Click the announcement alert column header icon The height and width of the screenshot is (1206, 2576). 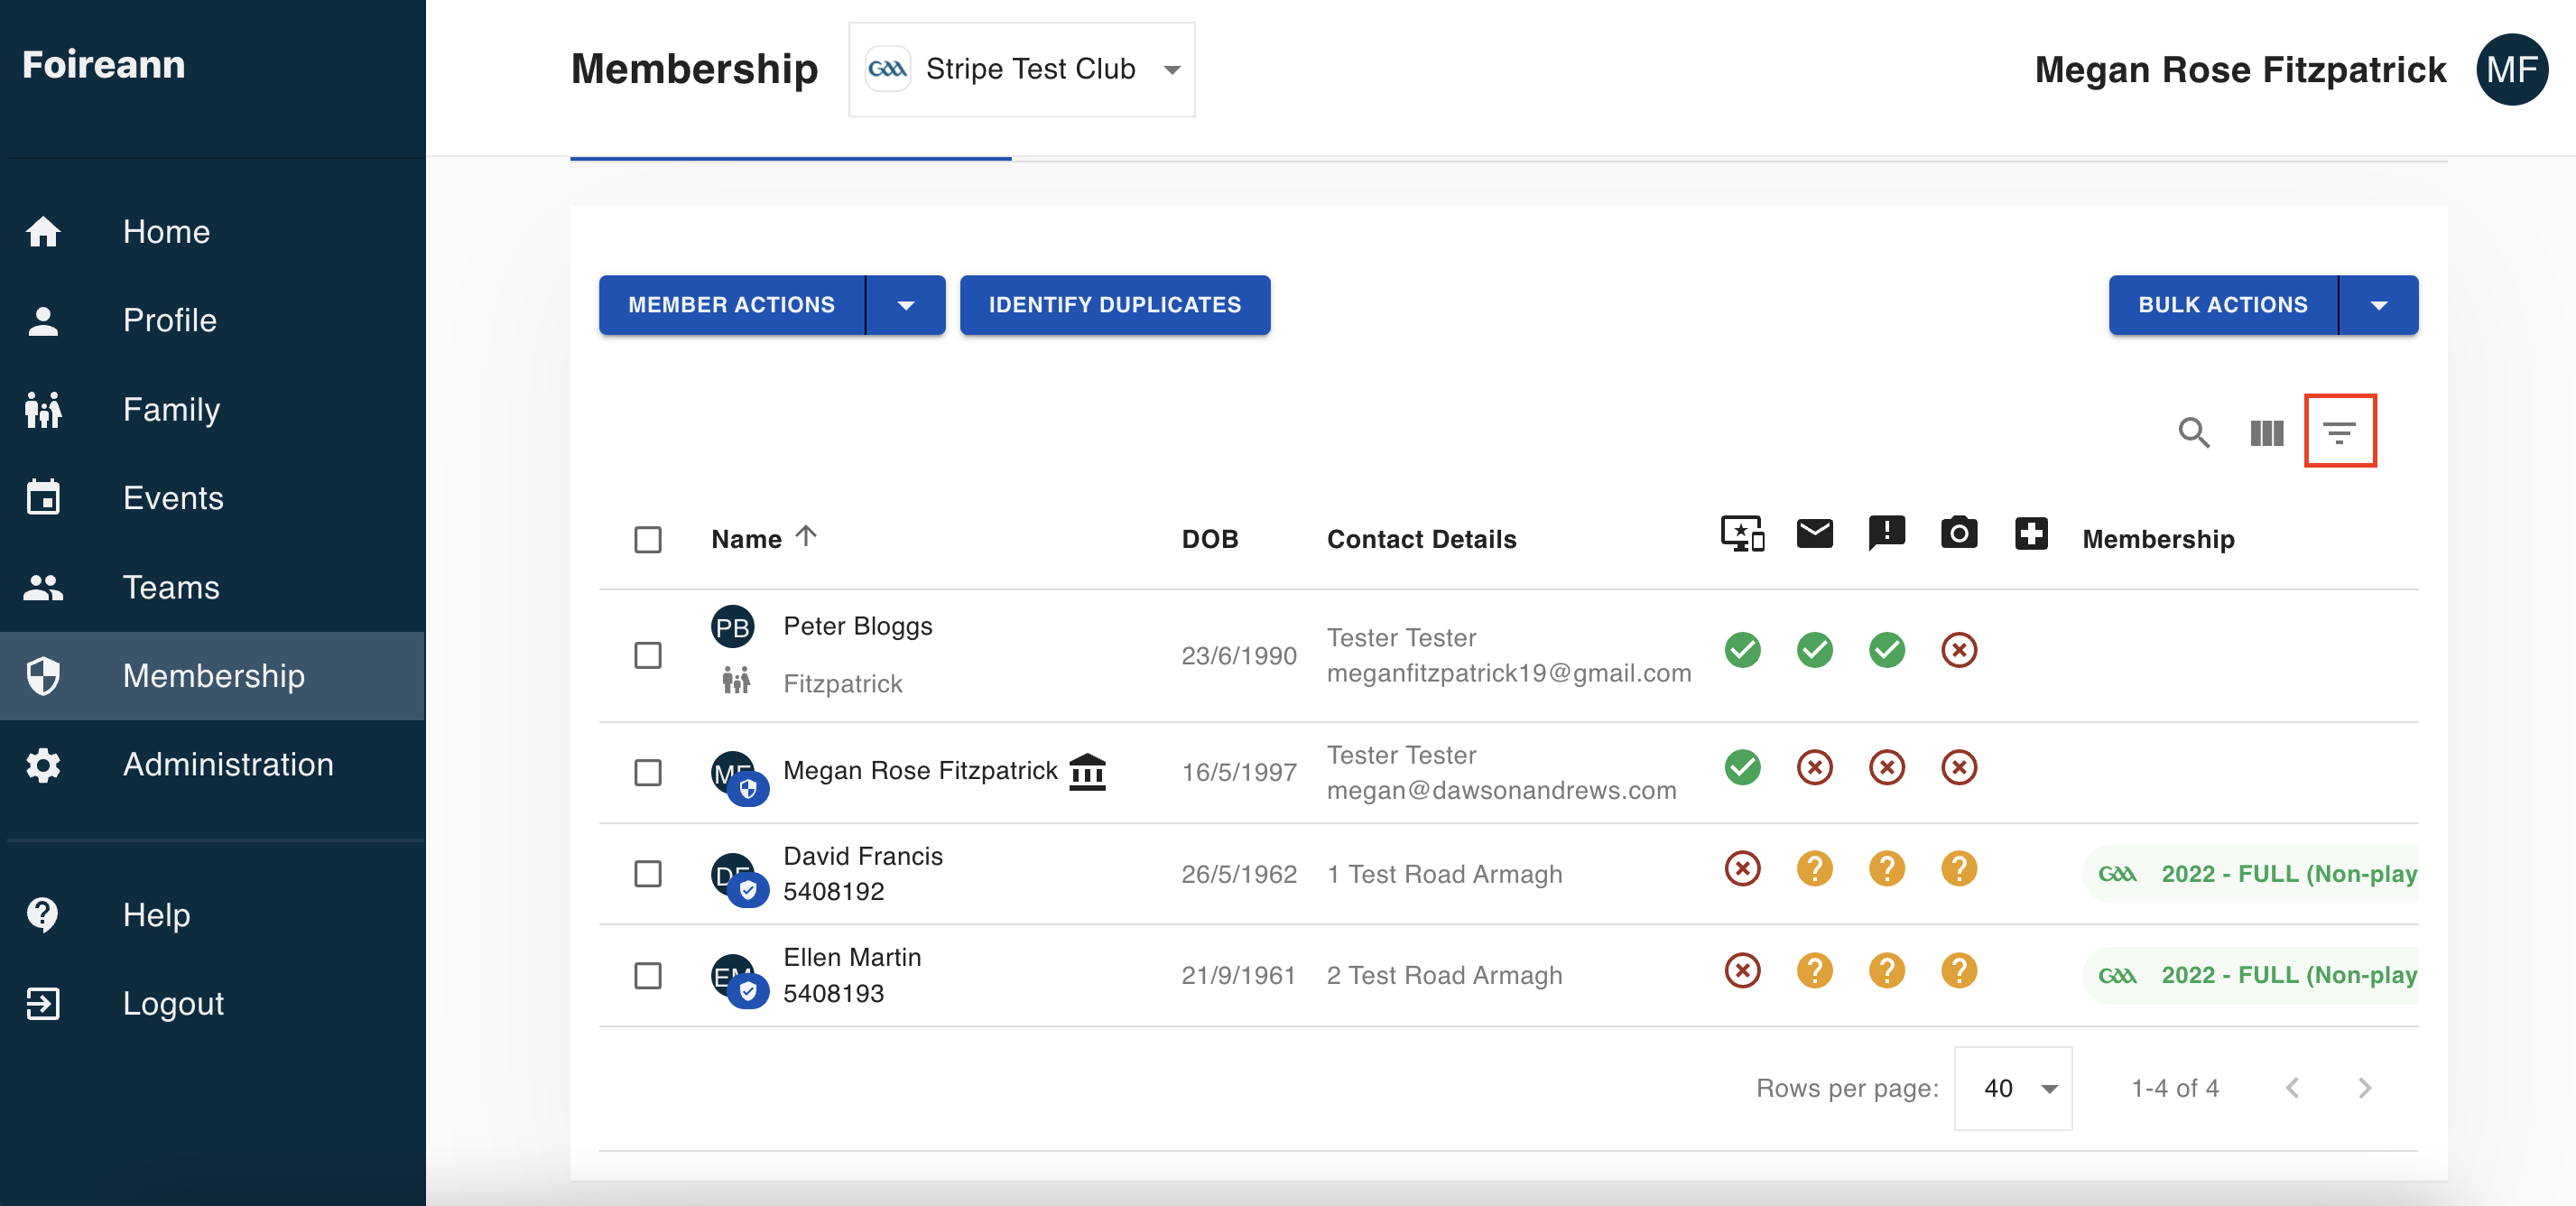point(1886,534)
